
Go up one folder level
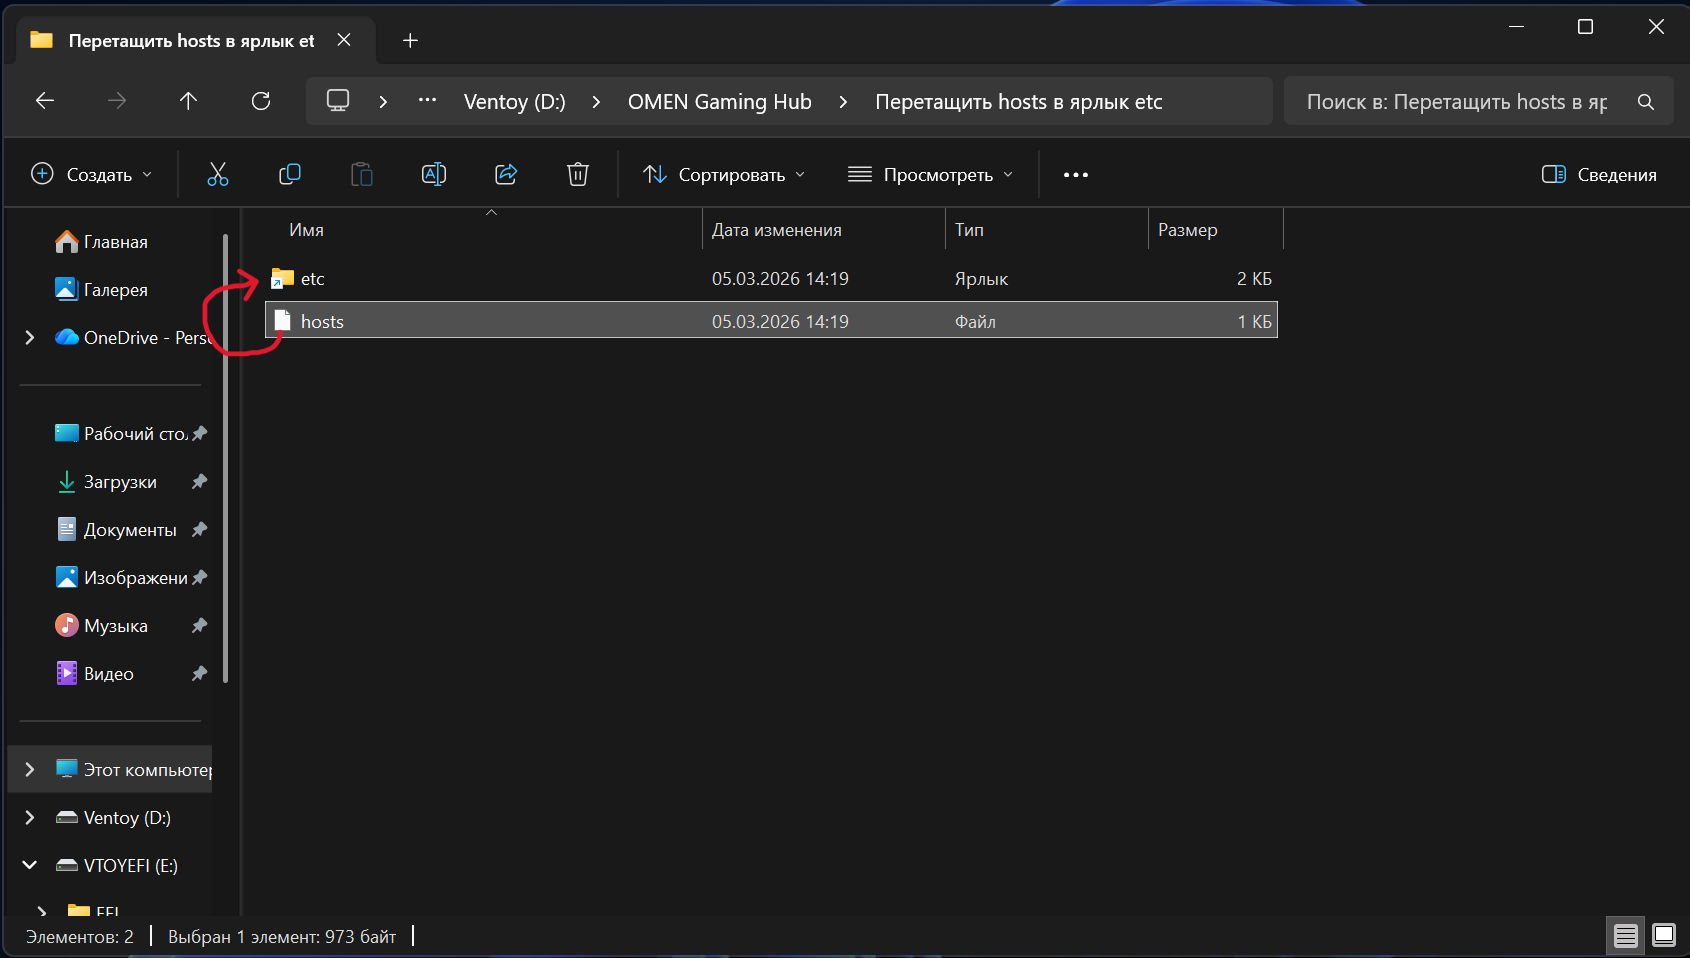(188, 101)
